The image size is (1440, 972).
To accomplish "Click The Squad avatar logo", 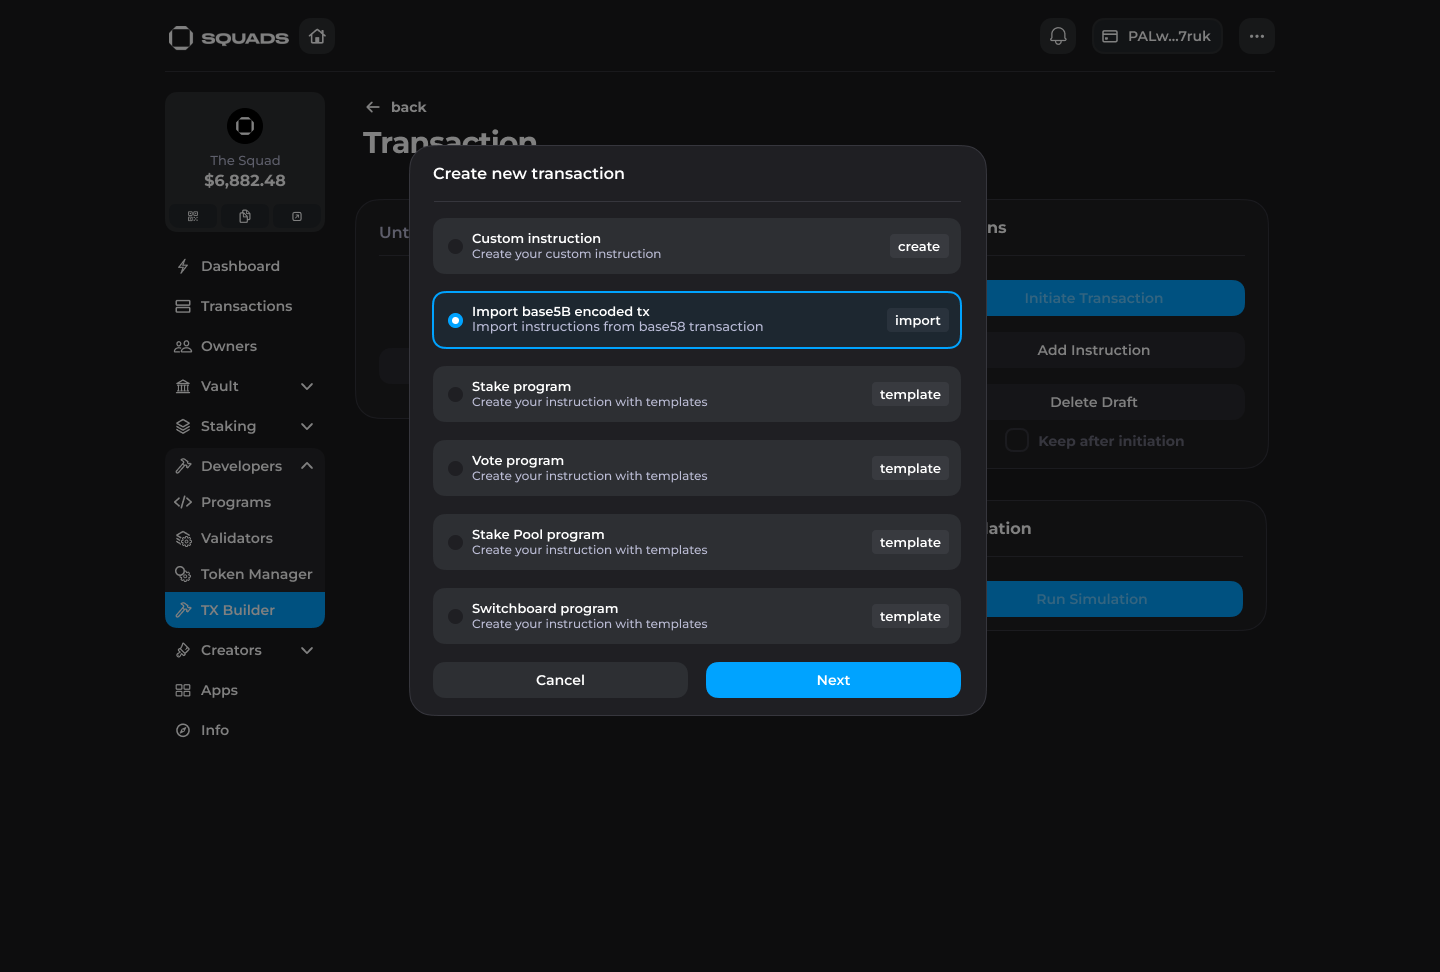I will click(x=245, y=126).
